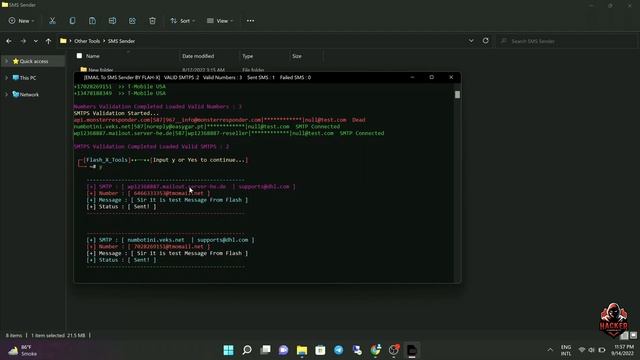
Task: Click the console window scrollbar thumb
Action: click(457, 95)
